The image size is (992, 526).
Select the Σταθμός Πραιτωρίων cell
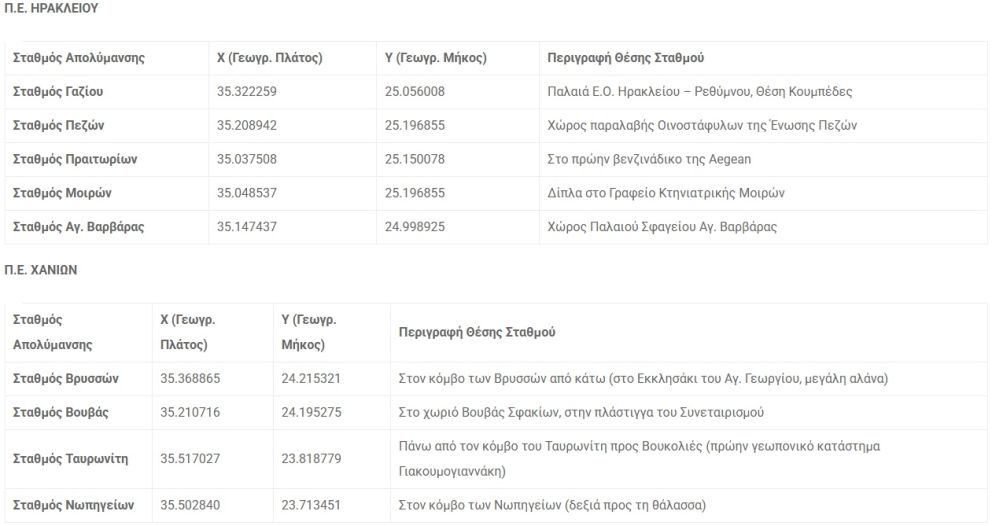[x=75, y=160]
